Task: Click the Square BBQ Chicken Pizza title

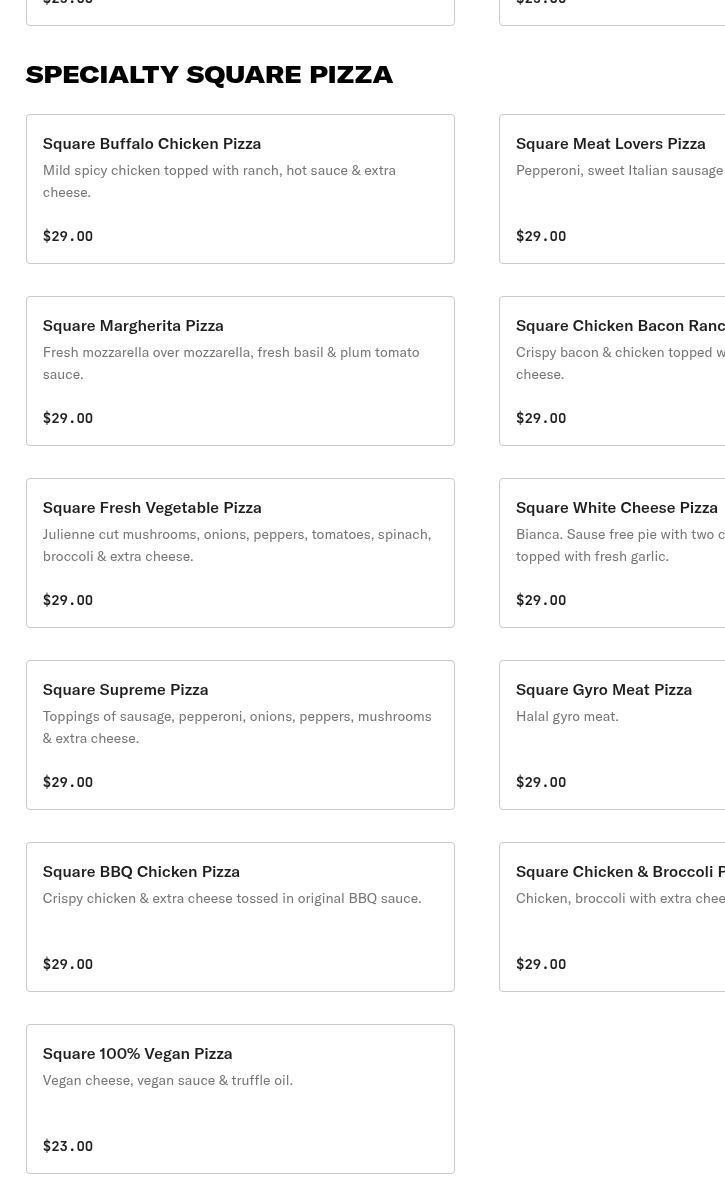Action: (141, 872)
